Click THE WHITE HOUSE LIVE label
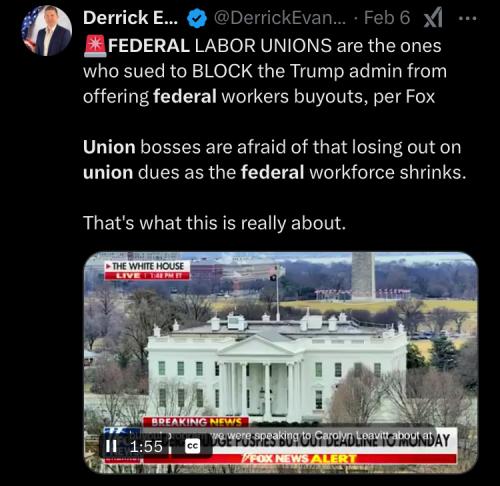 coord(147,270)
